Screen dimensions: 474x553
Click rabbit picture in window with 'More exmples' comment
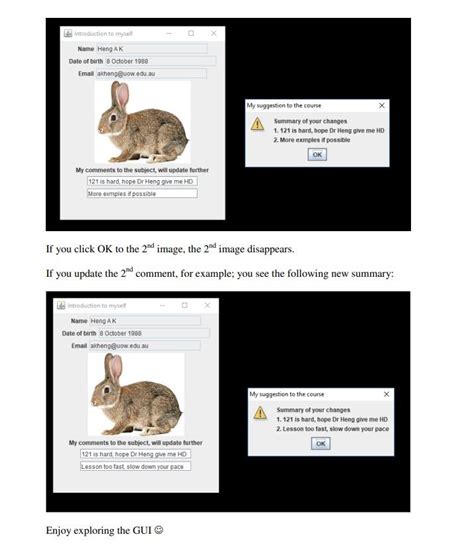point(143,122)
